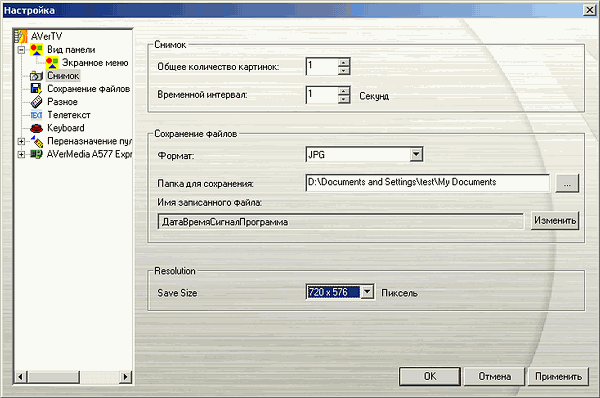600x398 pixels.
Task: Click tree panel scrollbar right arrow
Action: [125, 377]
